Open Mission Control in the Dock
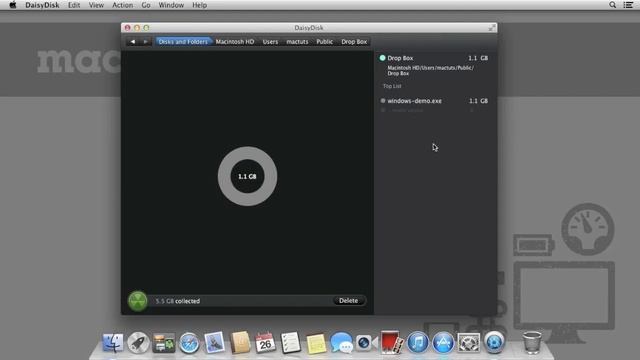The image size is (640, 360). click(164, 342)
